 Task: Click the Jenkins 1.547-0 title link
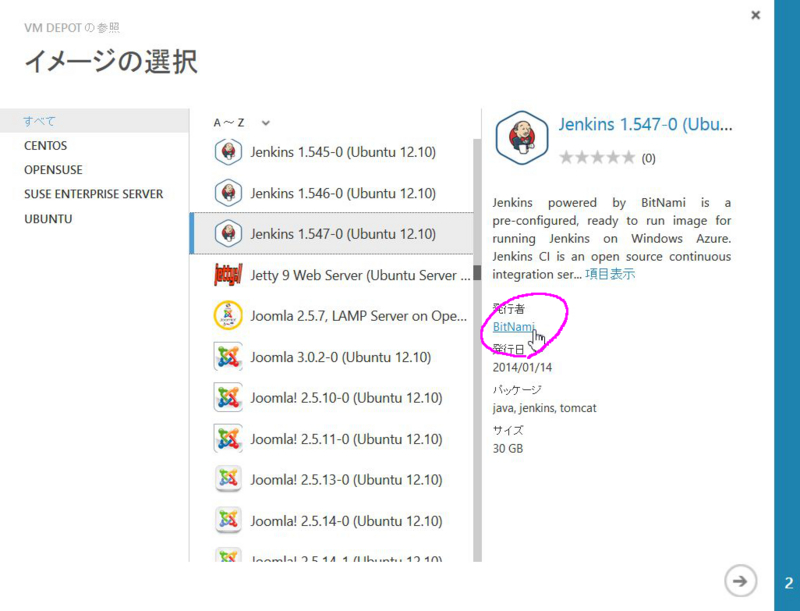645,124
